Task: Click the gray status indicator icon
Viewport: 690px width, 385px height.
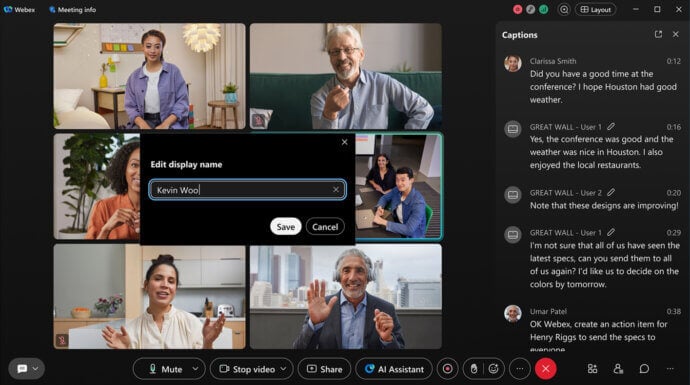Action: [531, 9]
